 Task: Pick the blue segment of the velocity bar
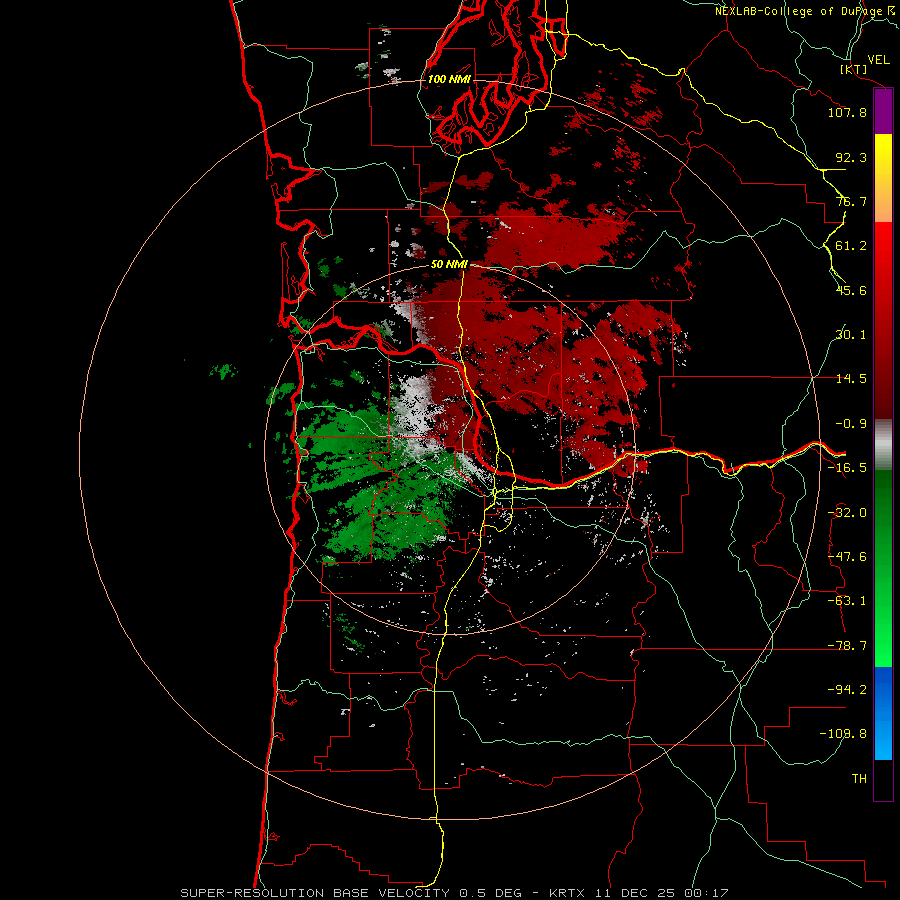tap(883, 713)
